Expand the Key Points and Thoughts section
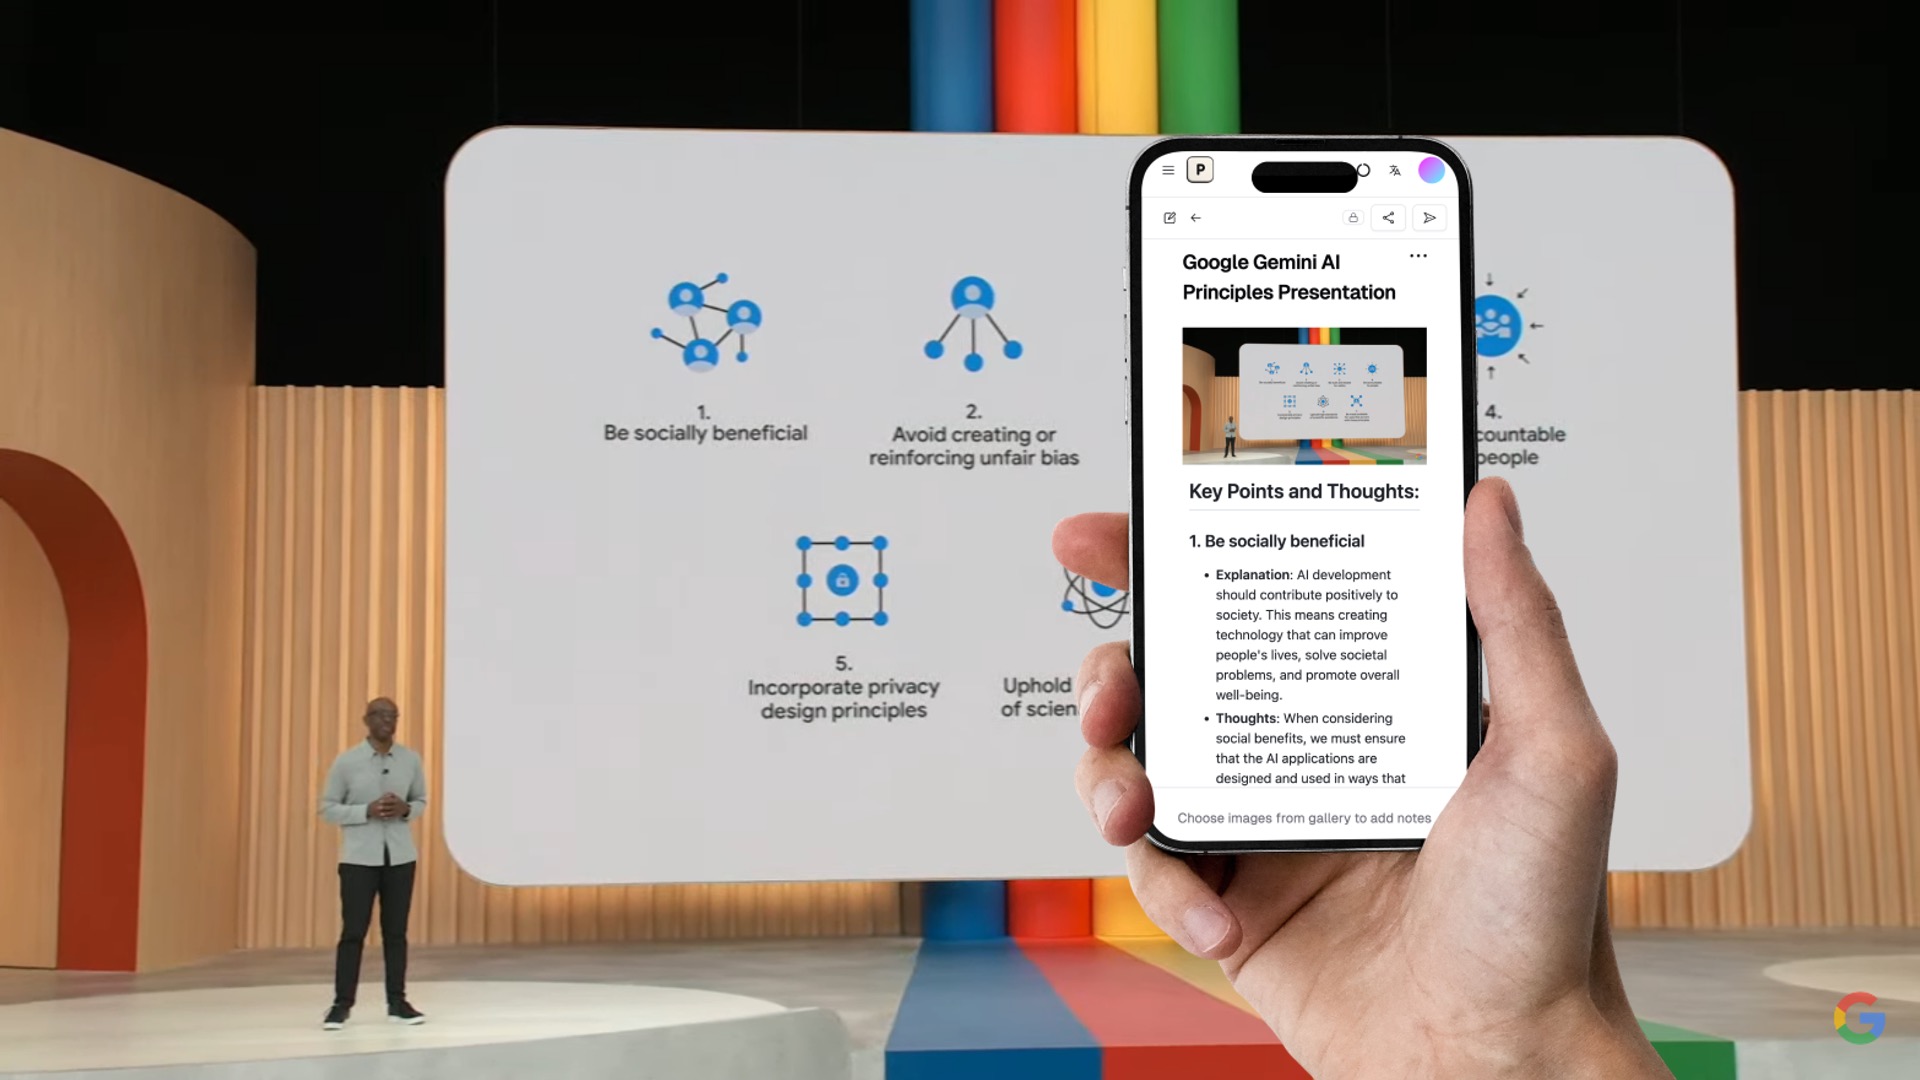 click(x=1303, y=491)
